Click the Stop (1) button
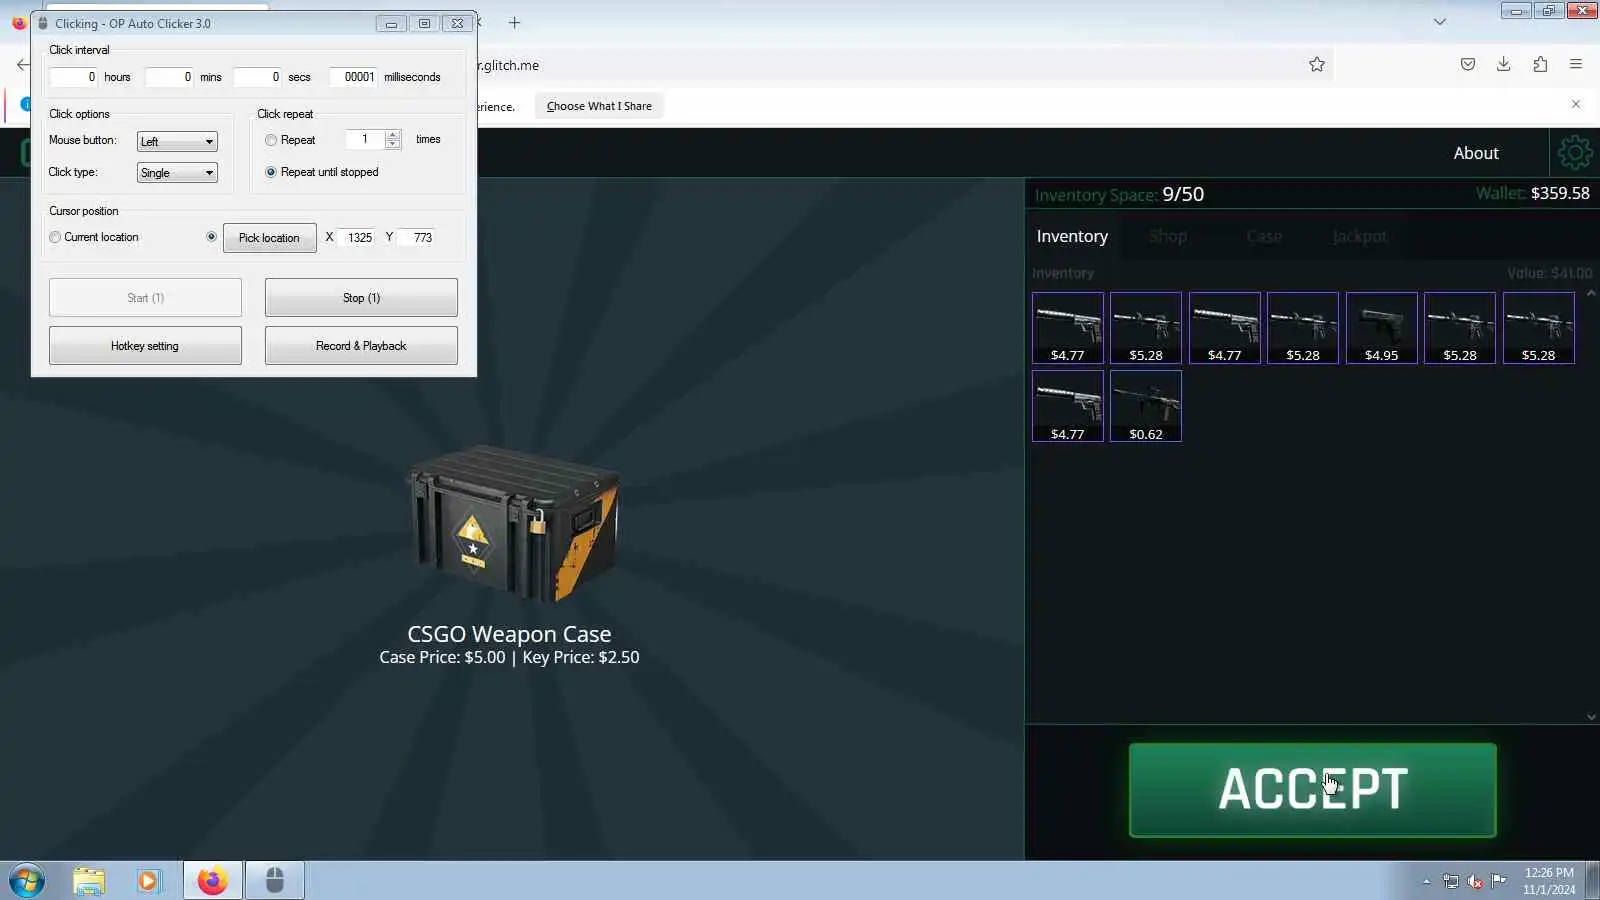This screenshot has width=1600, height=900. coord(361,298)
